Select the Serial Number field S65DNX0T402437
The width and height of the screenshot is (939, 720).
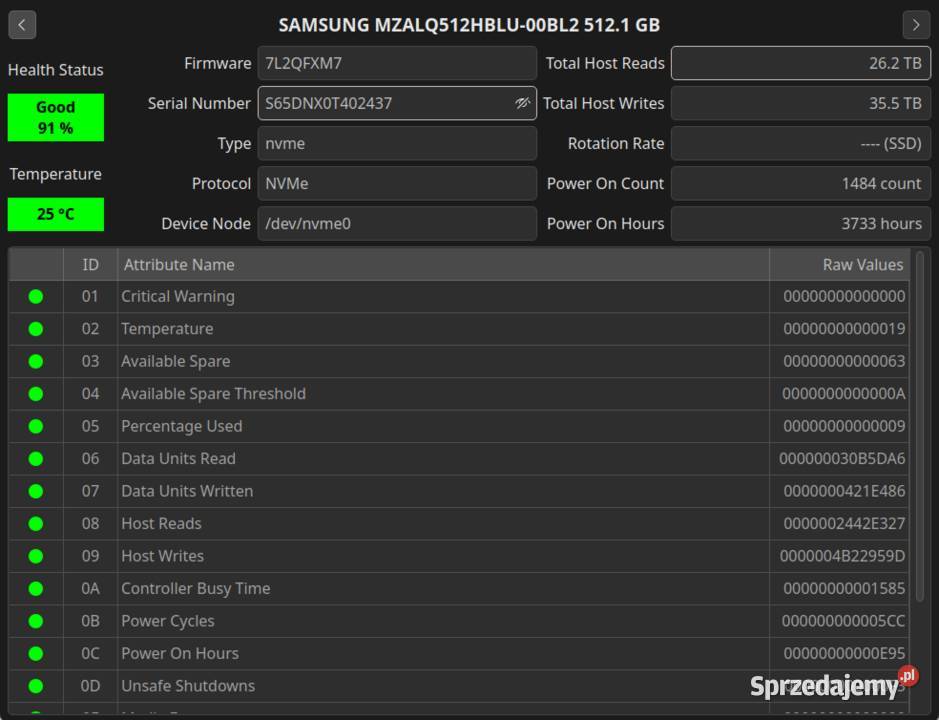pos(397,103)
